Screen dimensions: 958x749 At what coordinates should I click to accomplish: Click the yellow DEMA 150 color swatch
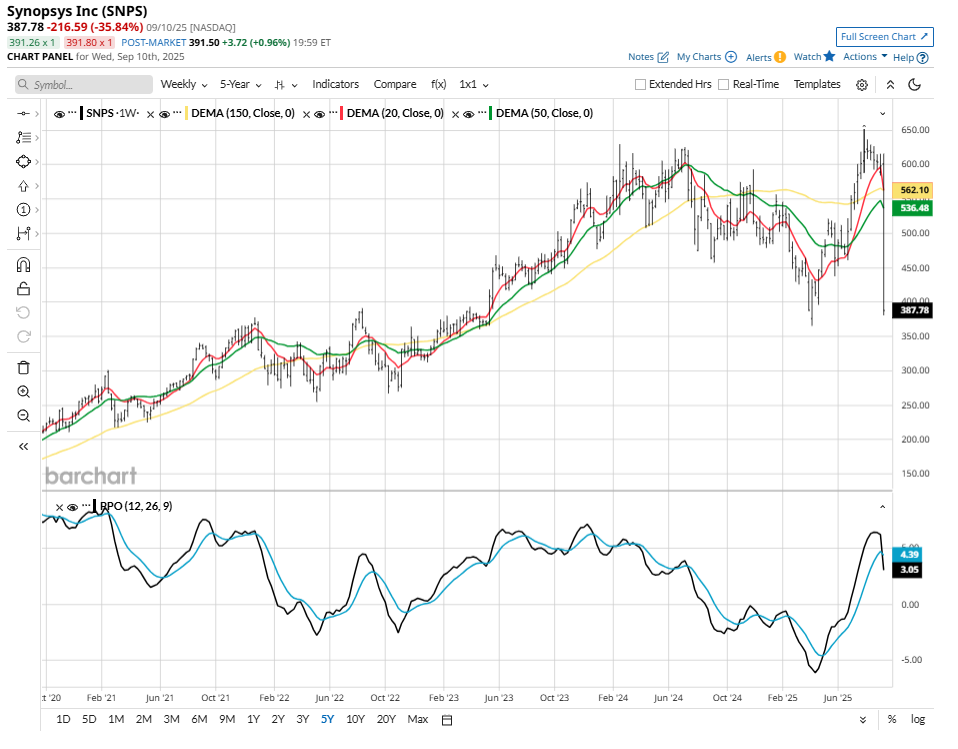click(186, 114)
